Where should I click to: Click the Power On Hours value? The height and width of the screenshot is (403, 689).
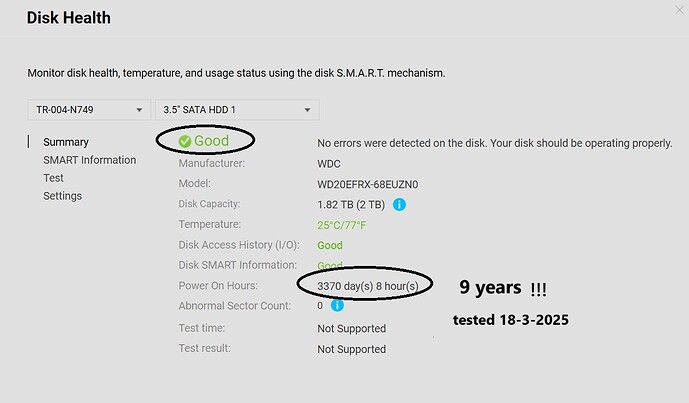coord(374,286)
